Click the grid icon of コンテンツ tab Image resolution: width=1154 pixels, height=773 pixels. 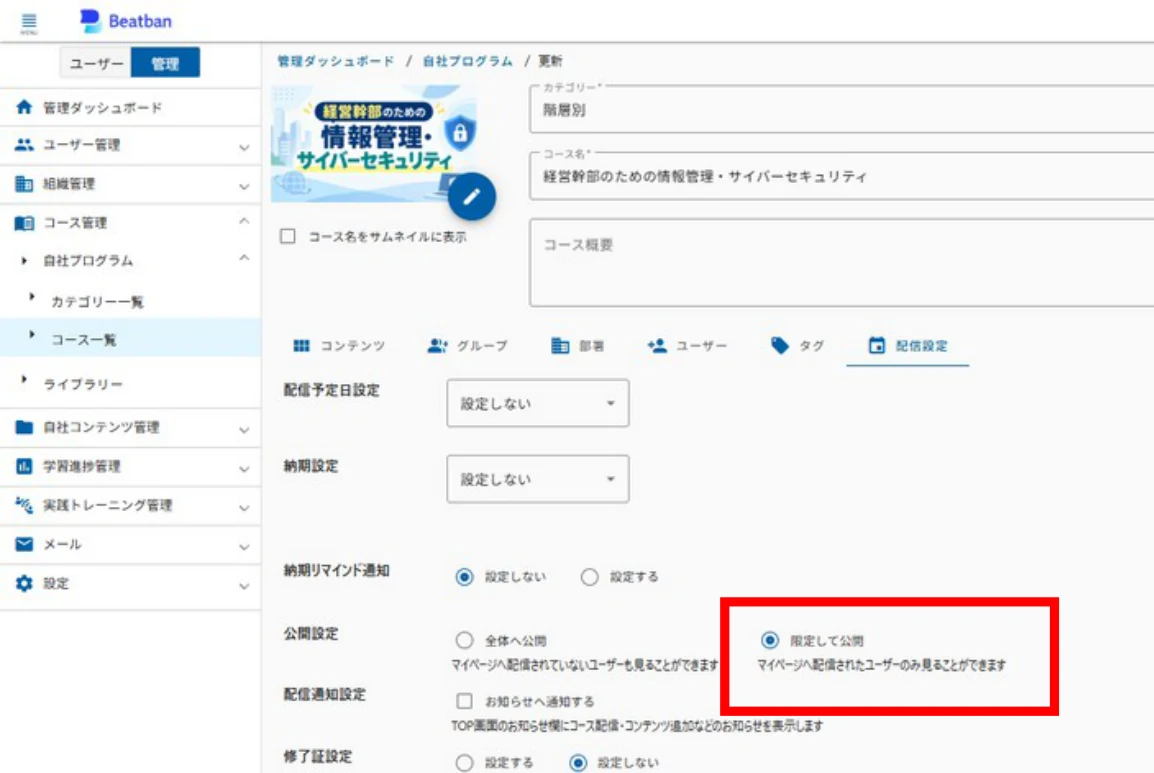(301, 345)
